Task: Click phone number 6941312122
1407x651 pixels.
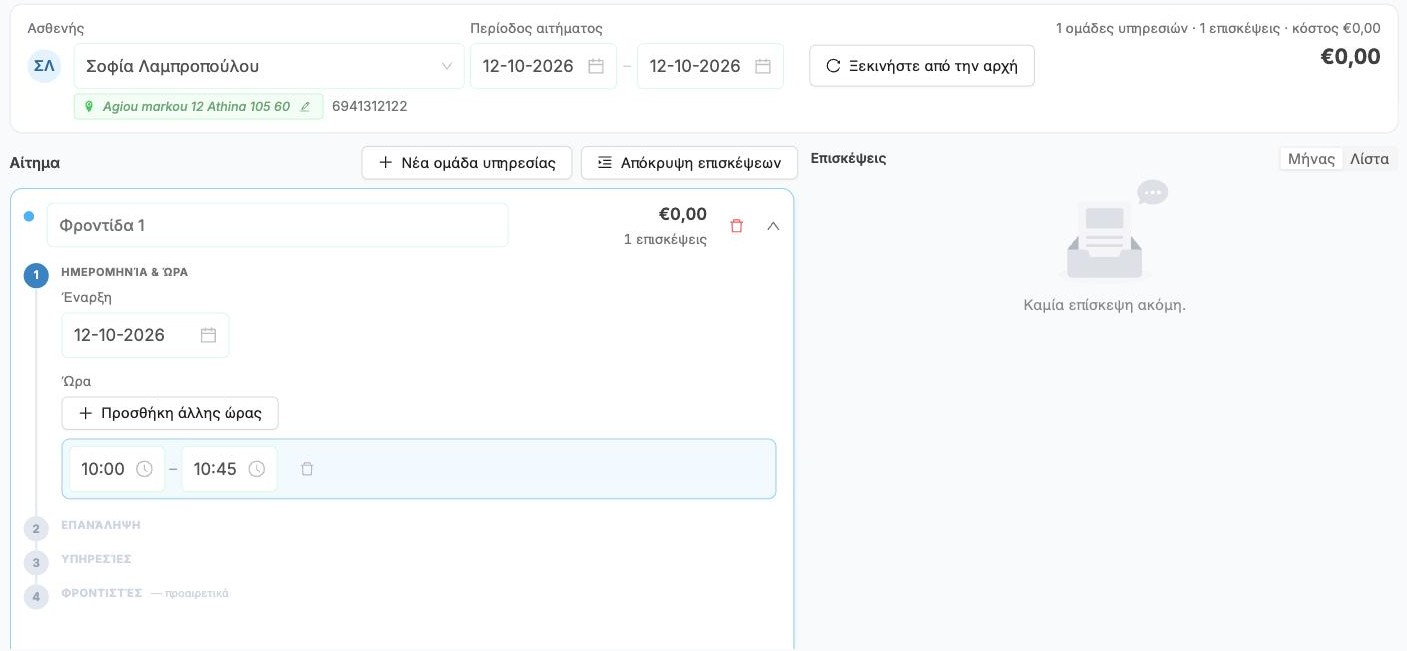Action: [370, 107]
